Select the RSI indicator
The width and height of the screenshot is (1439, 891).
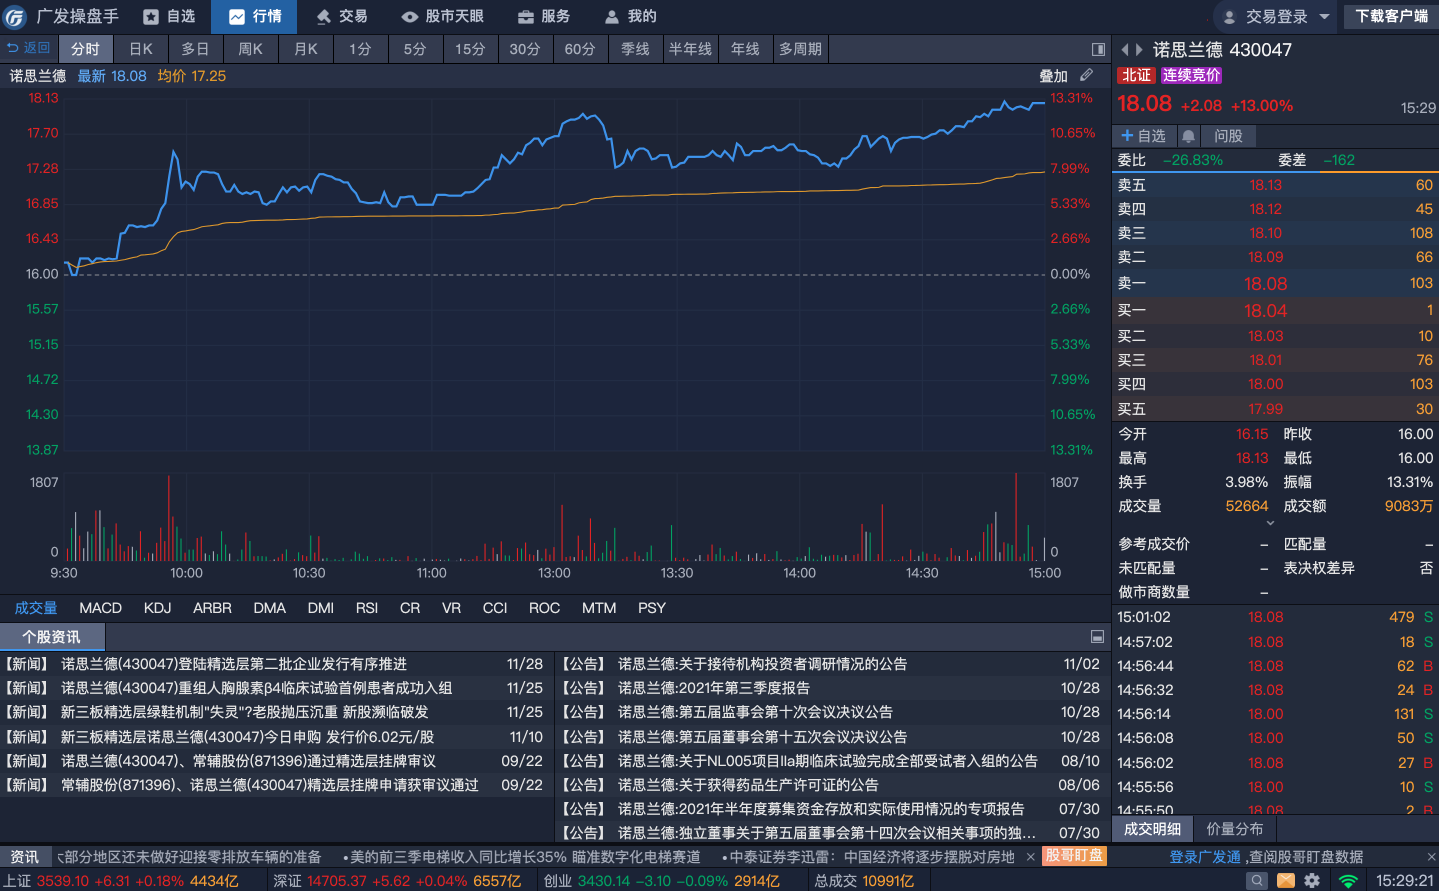pyautogui.click(x=367, y=608)
